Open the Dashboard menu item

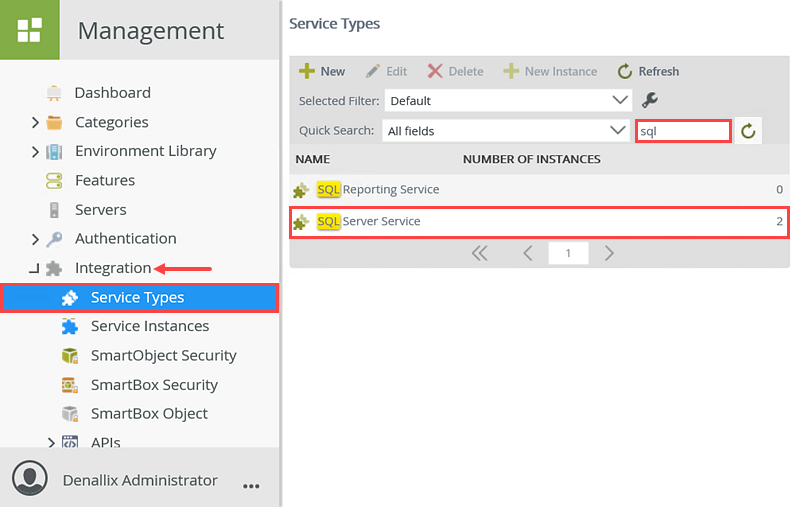113,93
